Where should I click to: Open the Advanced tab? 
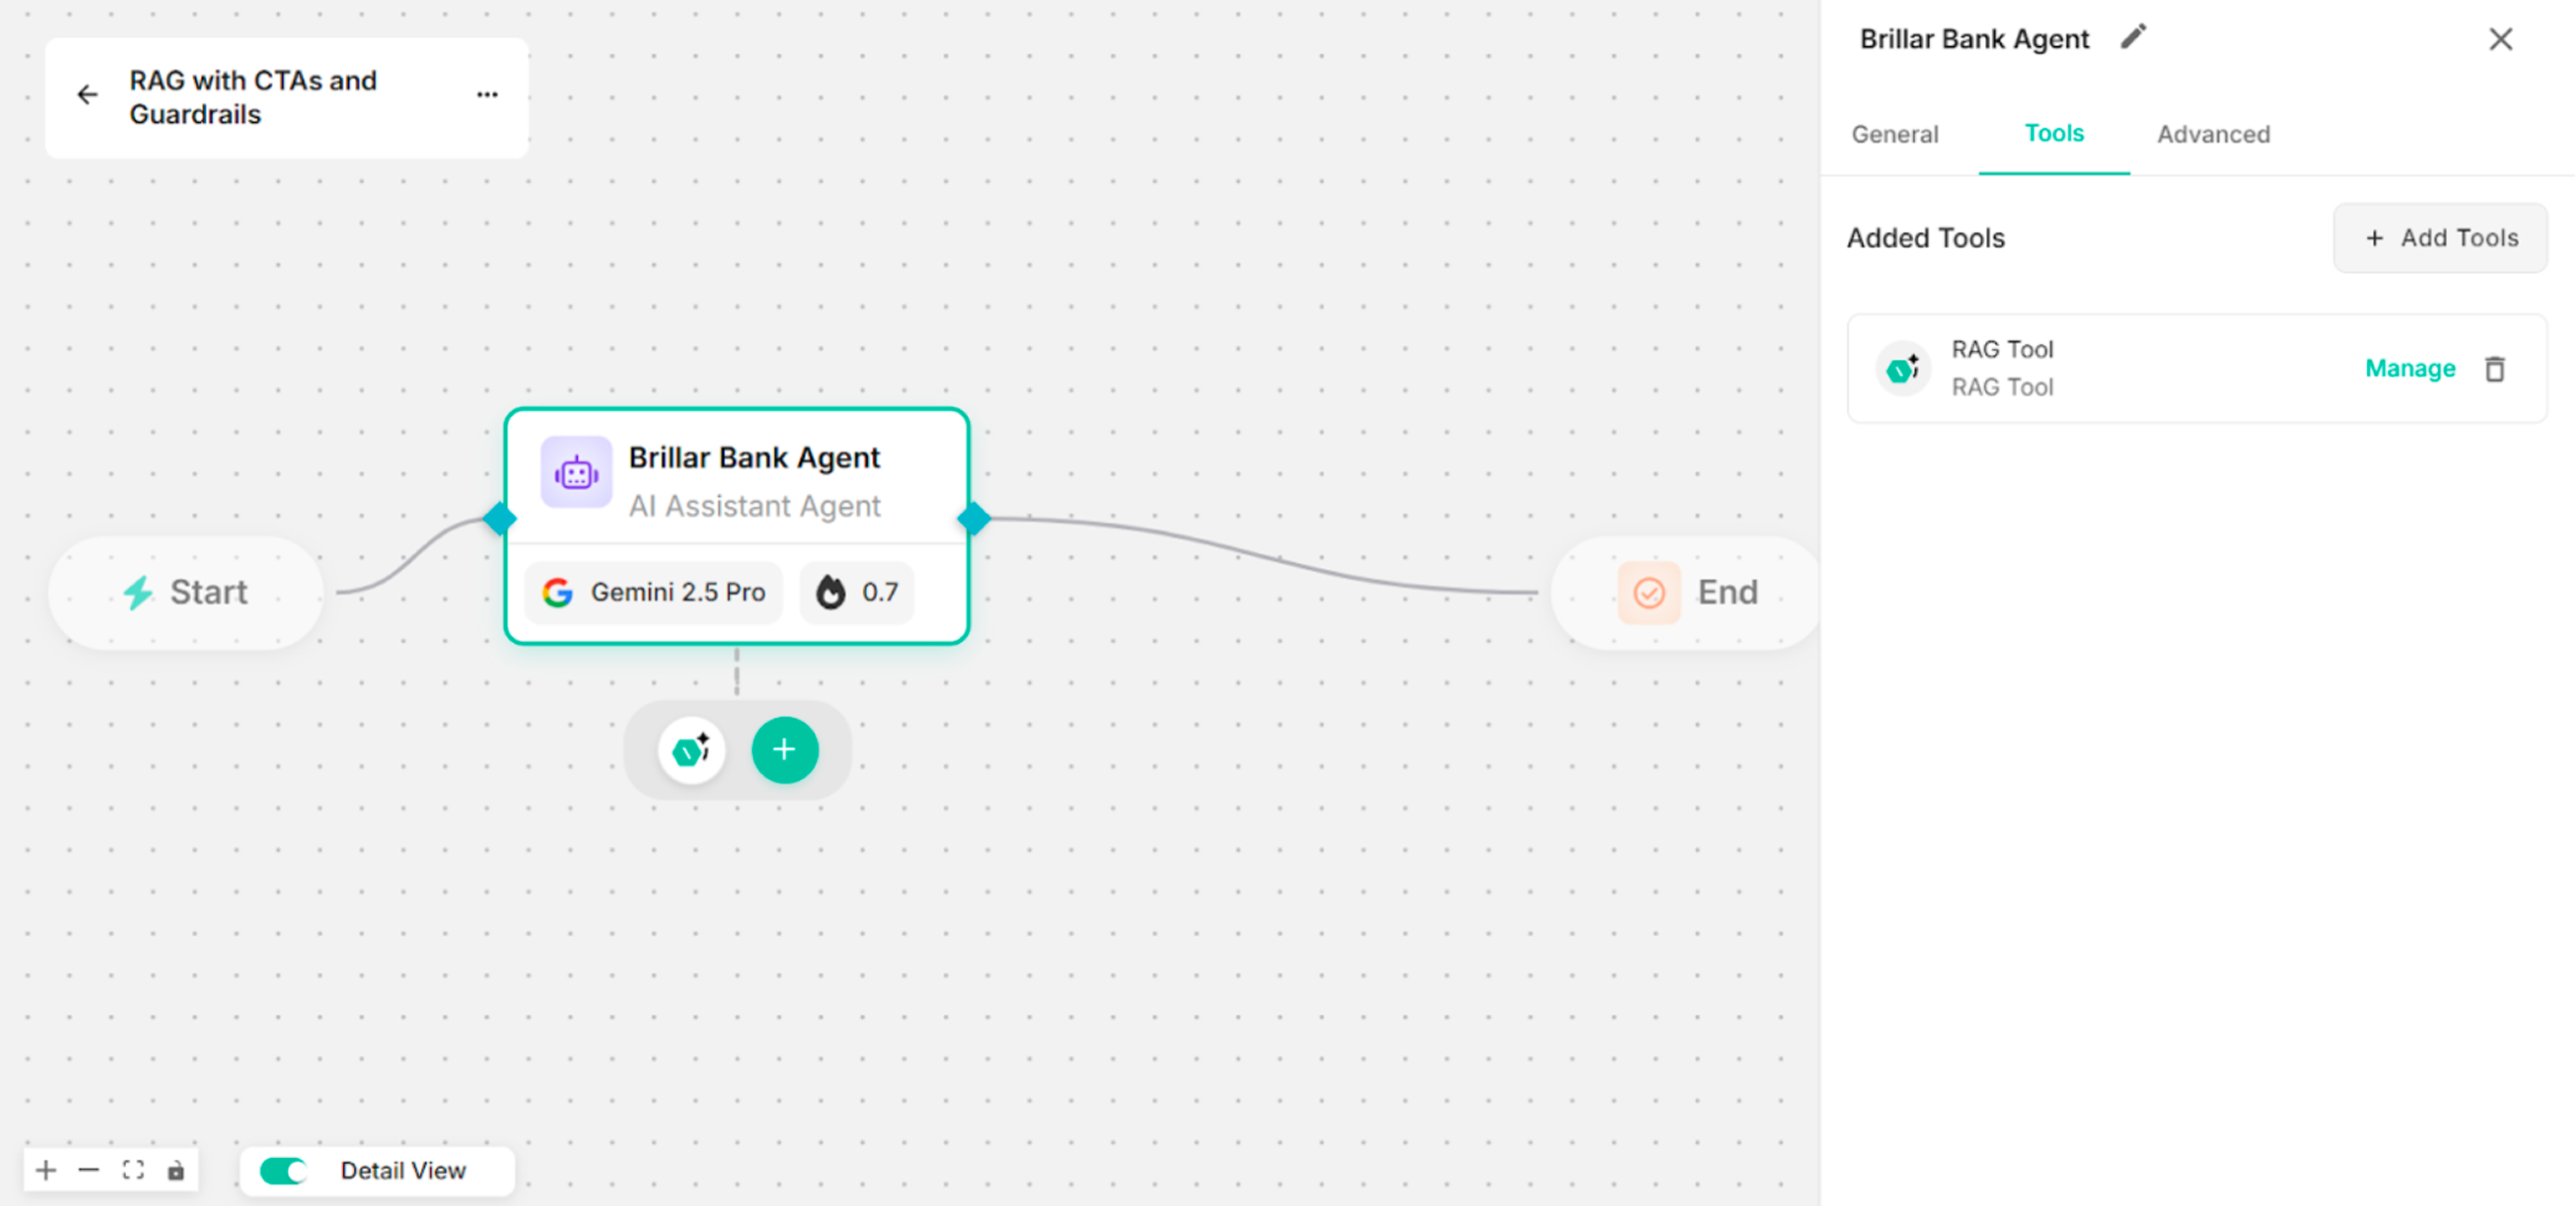pyautogui.click(x=2213, y=134)
